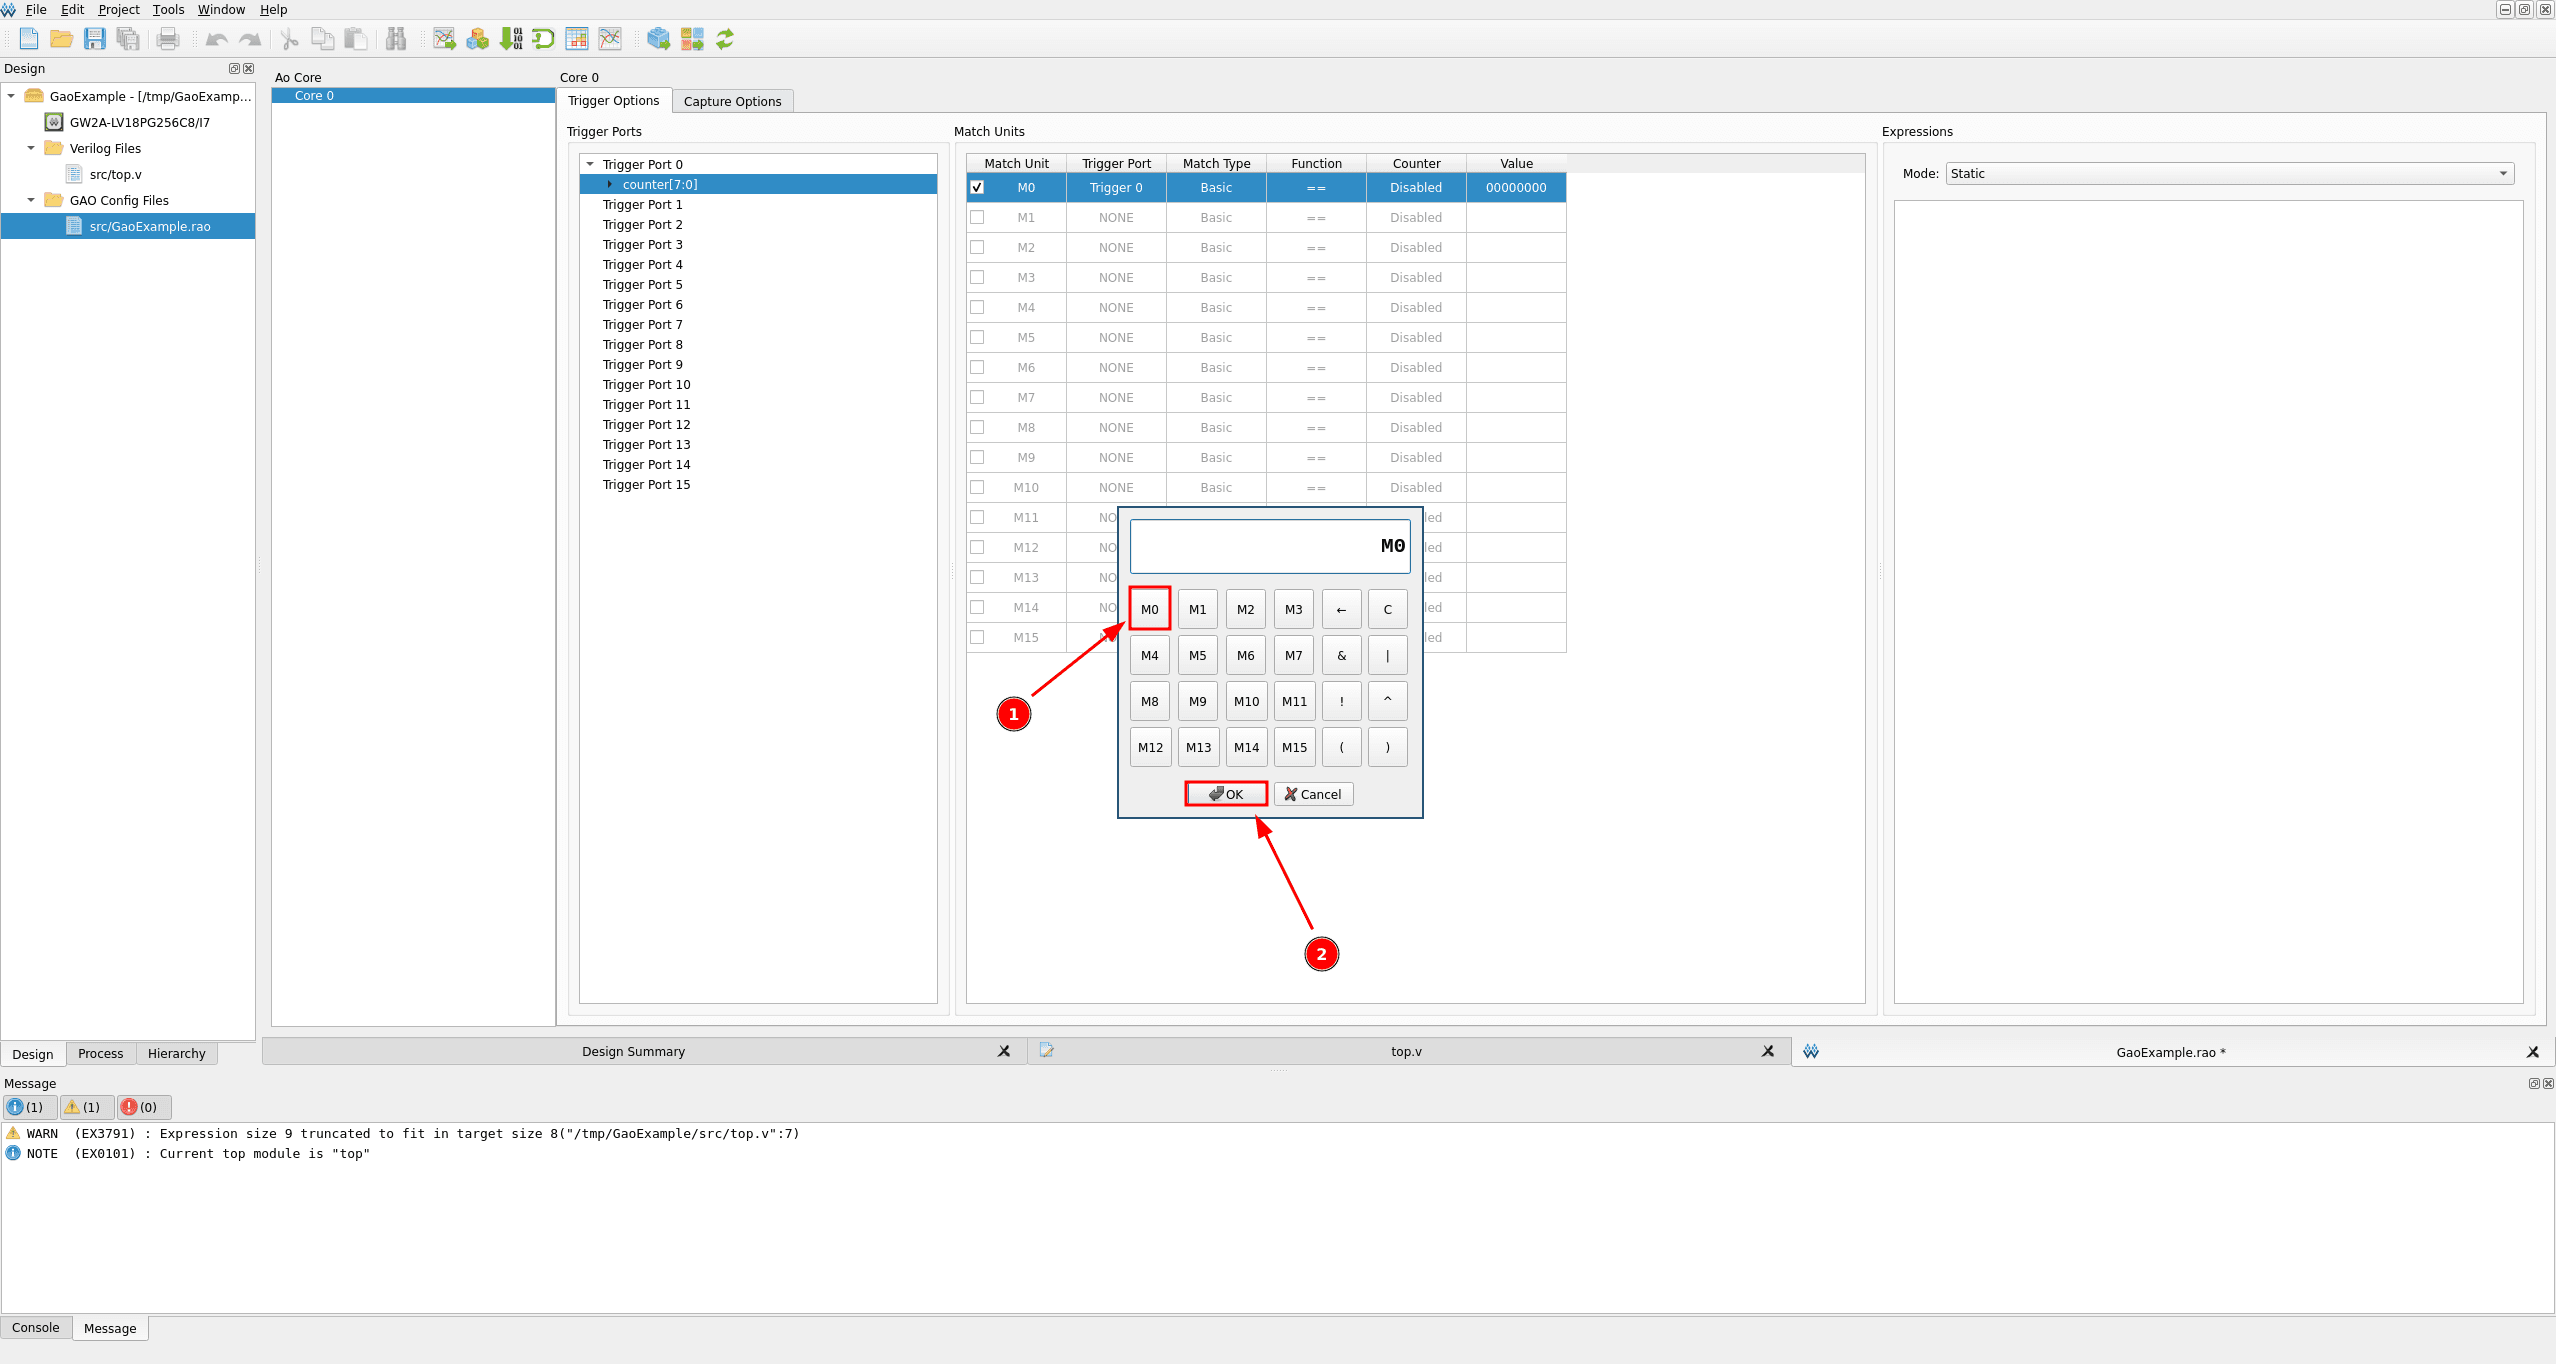Viewport: 2556px width, 1364px height.
Task: Click the Save toolbar icon
Action: (x=95, y=39)
